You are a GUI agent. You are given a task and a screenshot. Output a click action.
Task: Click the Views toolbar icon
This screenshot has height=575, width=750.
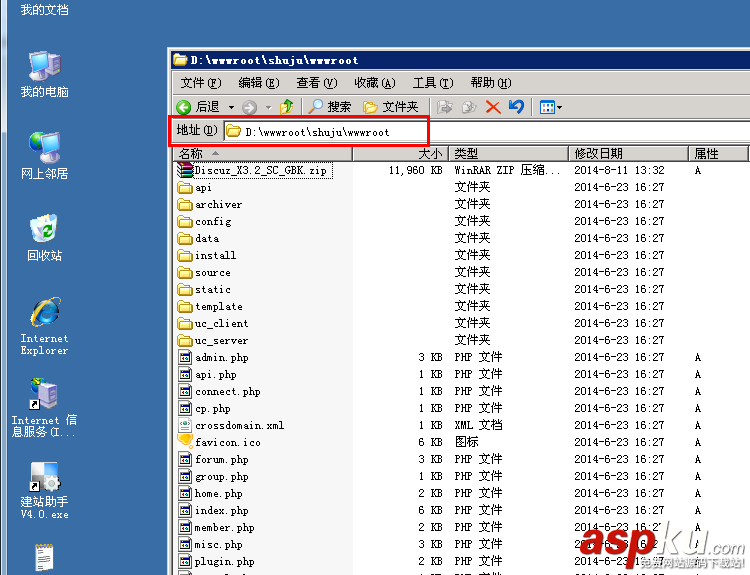(x=547, y=107)
